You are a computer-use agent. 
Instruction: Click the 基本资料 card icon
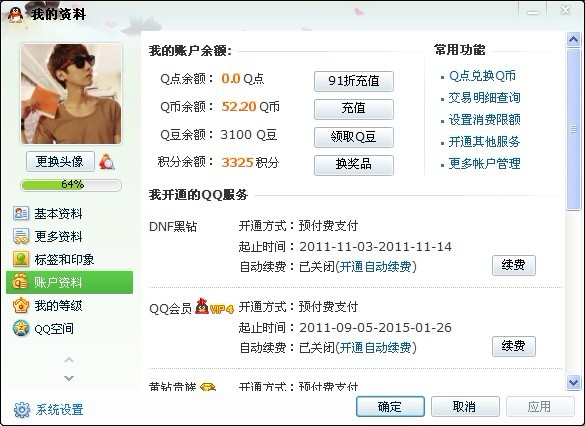click(21, 213)
